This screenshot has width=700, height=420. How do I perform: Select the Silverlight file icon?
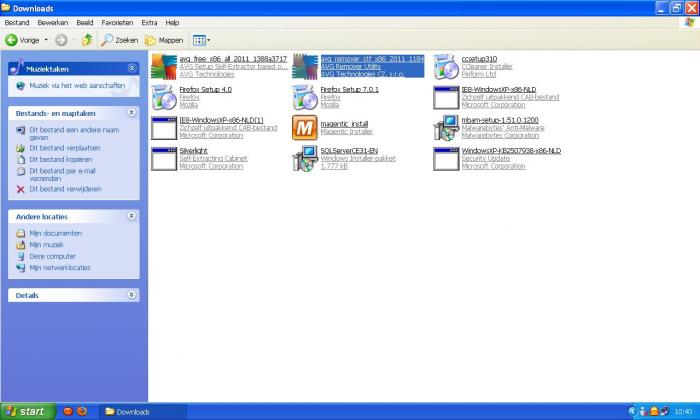(164, 158)
